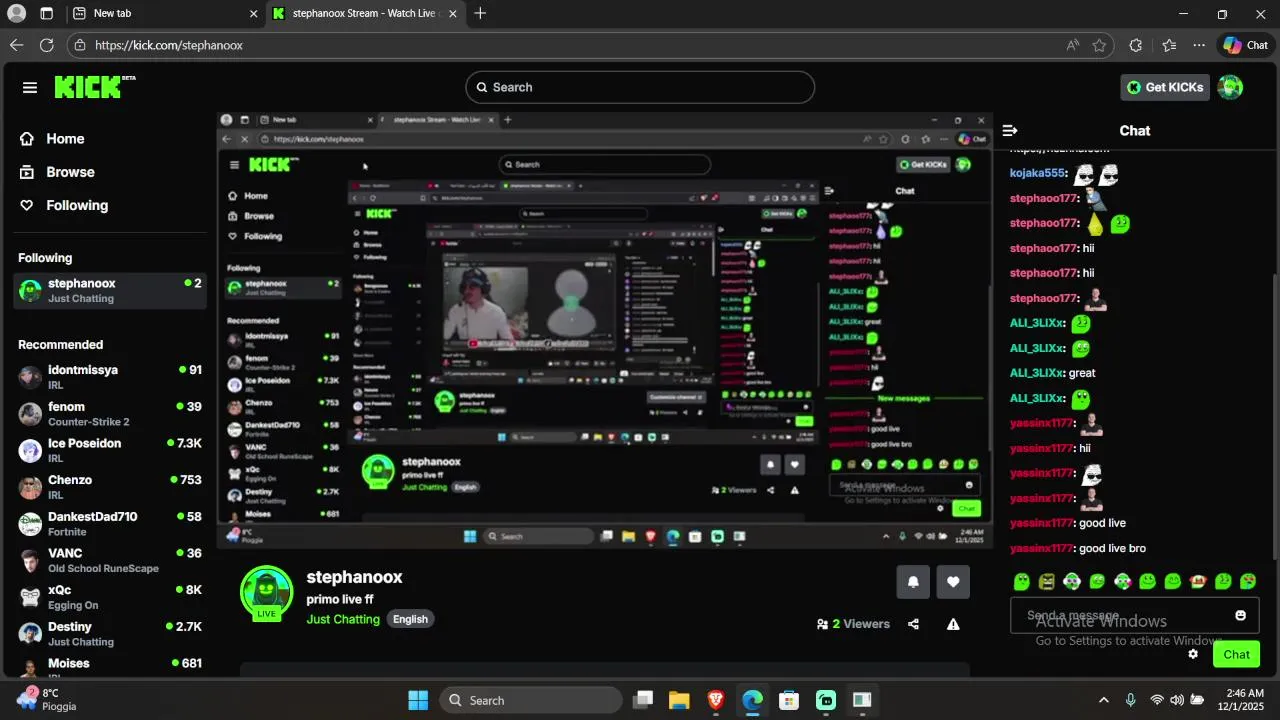
Task: Show hidden system tray icons
Action: coord(1104,700)
